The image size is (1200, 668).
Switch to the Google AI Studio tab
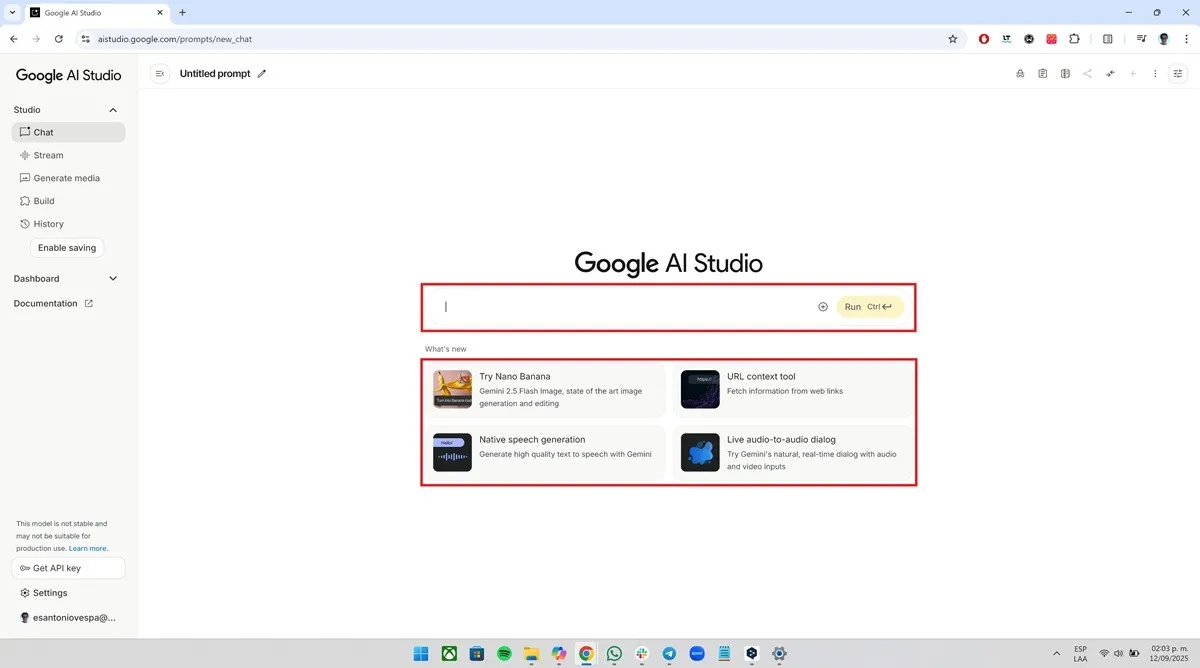pyautogui.click(x=90, y=13)
